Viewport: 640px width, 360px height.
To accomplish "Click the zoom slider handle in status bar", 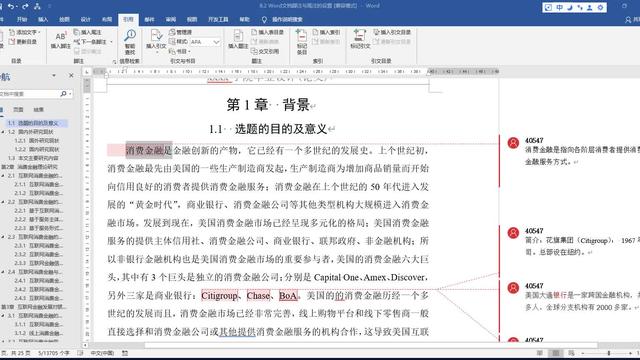I will click(x=609, y=353).
